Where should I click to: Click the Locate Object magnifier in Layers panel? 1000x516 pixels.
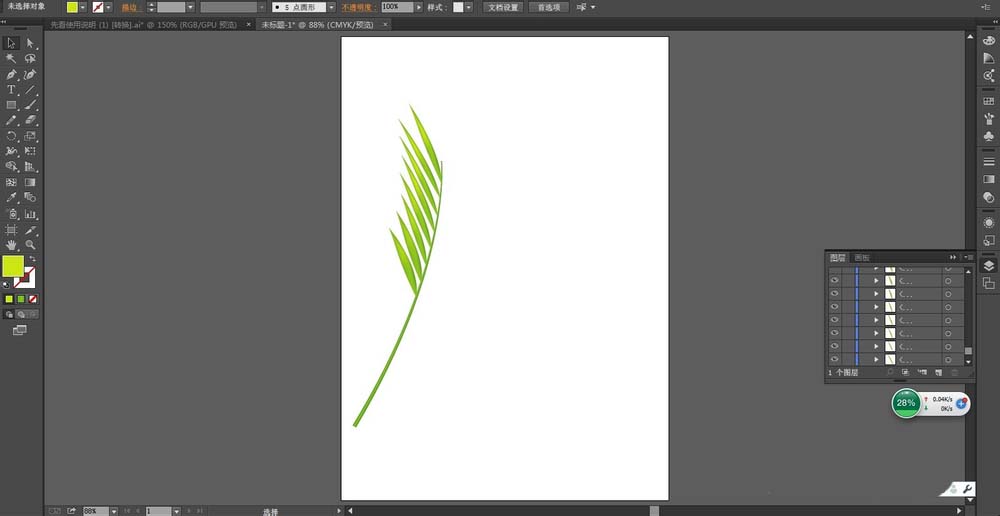[x=890, y=372]
